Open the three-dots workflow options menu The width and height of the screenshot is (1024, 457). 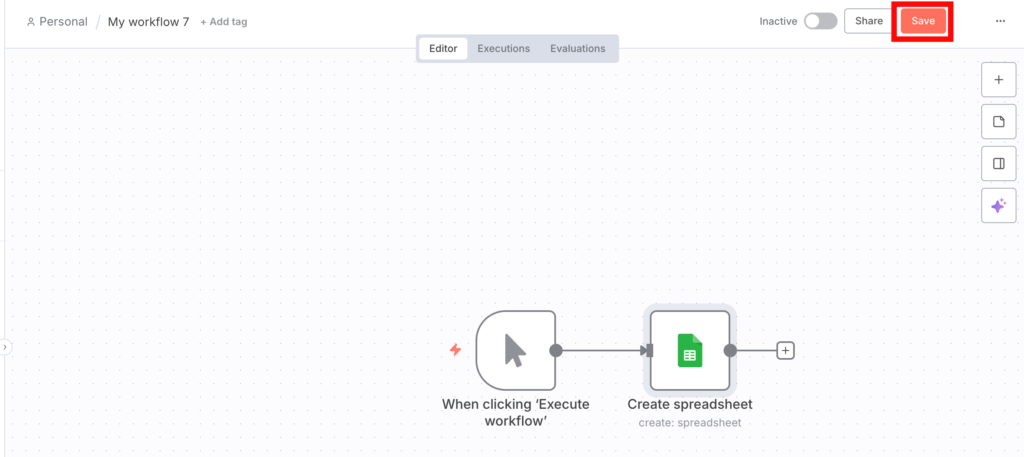point(1000,21)
